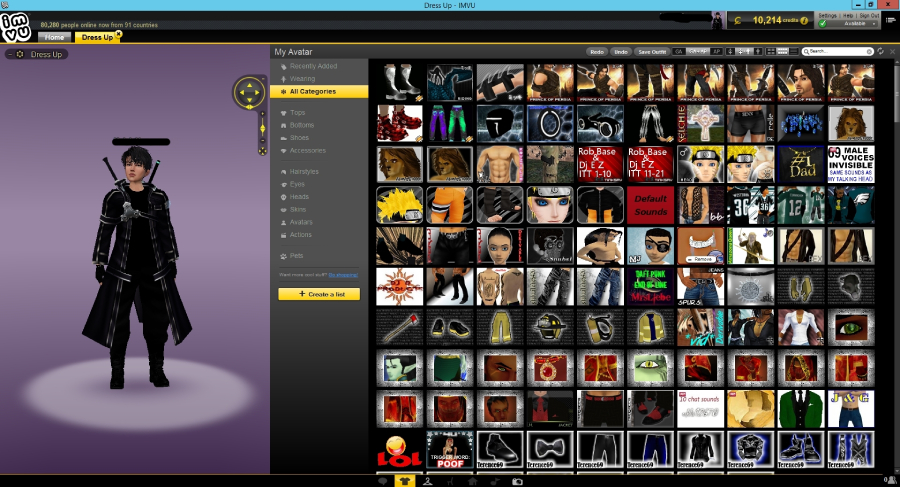Image resolution: width=900 pixels, height=487 pixels.
Task: Open the clothes hanger outfits icon
Action: [428, 481]
